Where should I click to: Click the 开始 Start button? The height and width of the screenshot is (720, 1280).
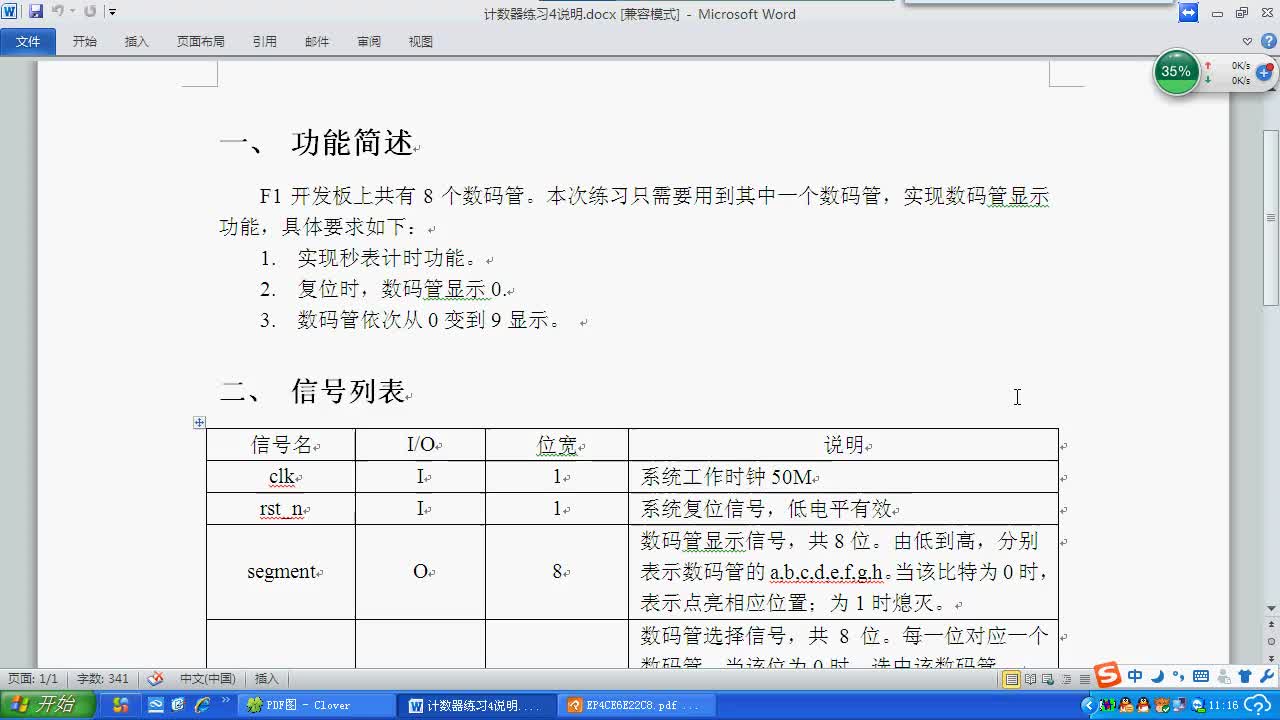tap(48, 705)
